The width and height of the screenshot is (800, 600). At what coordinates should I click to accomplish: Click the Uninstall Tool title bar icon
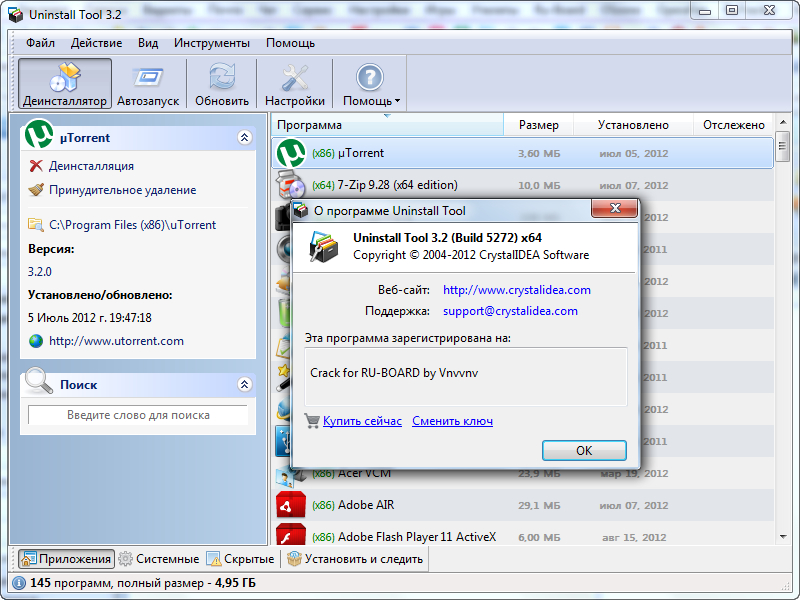16,15
